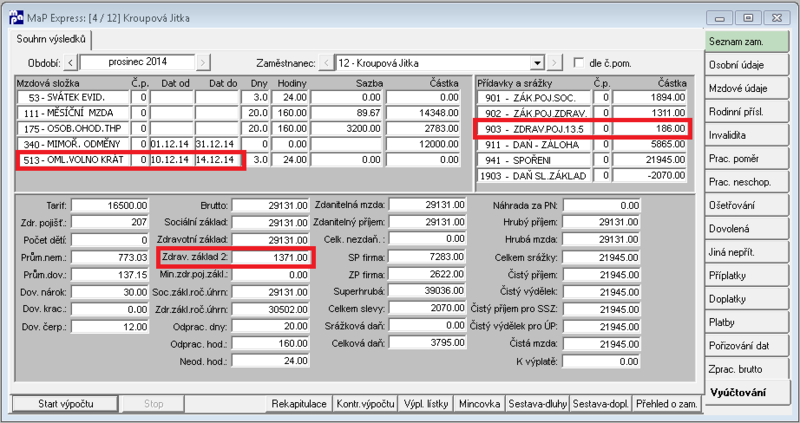Open Prac. neschop. side tab
The image size is (800, 423).
click(746, 182)
